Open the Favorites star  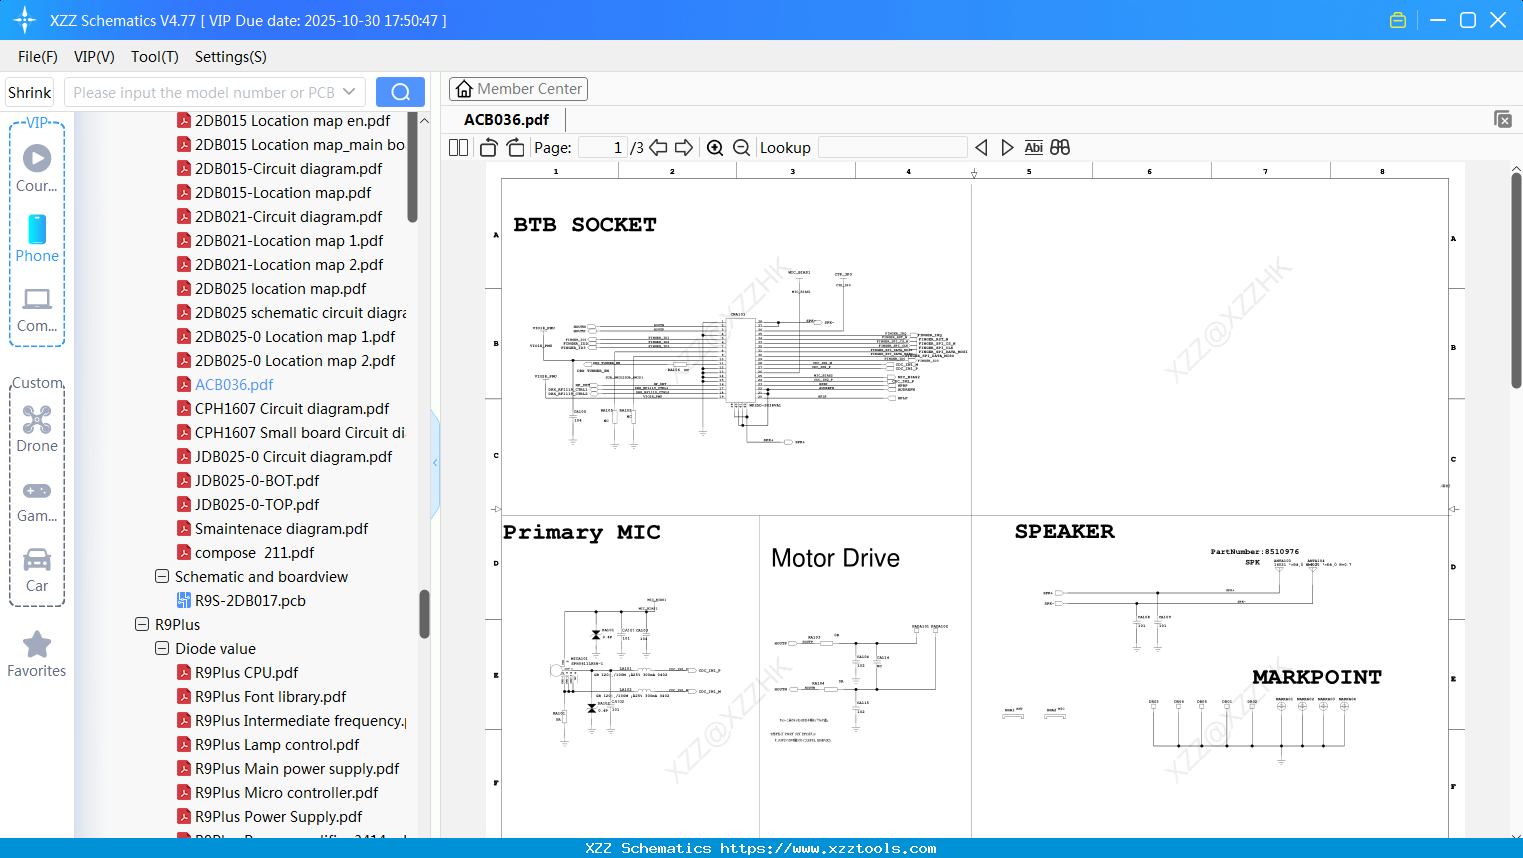tap(37, 654)
